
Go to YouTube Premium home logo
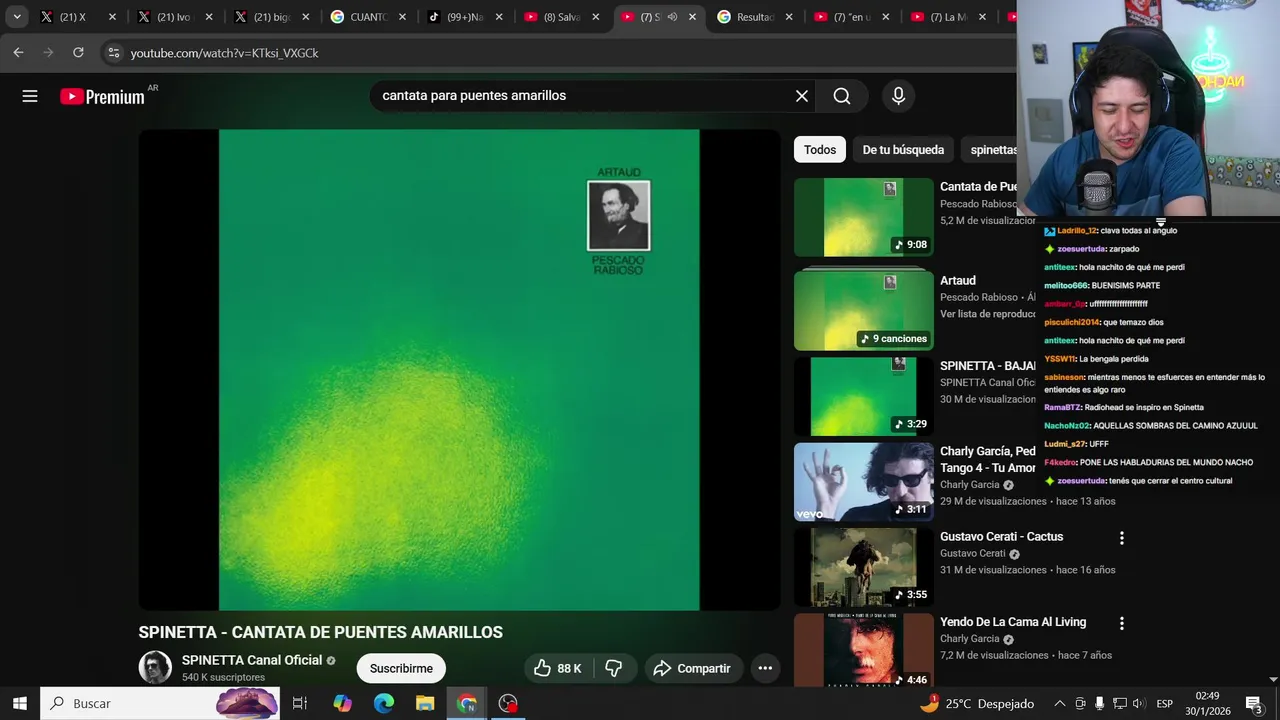click(102, 96)
